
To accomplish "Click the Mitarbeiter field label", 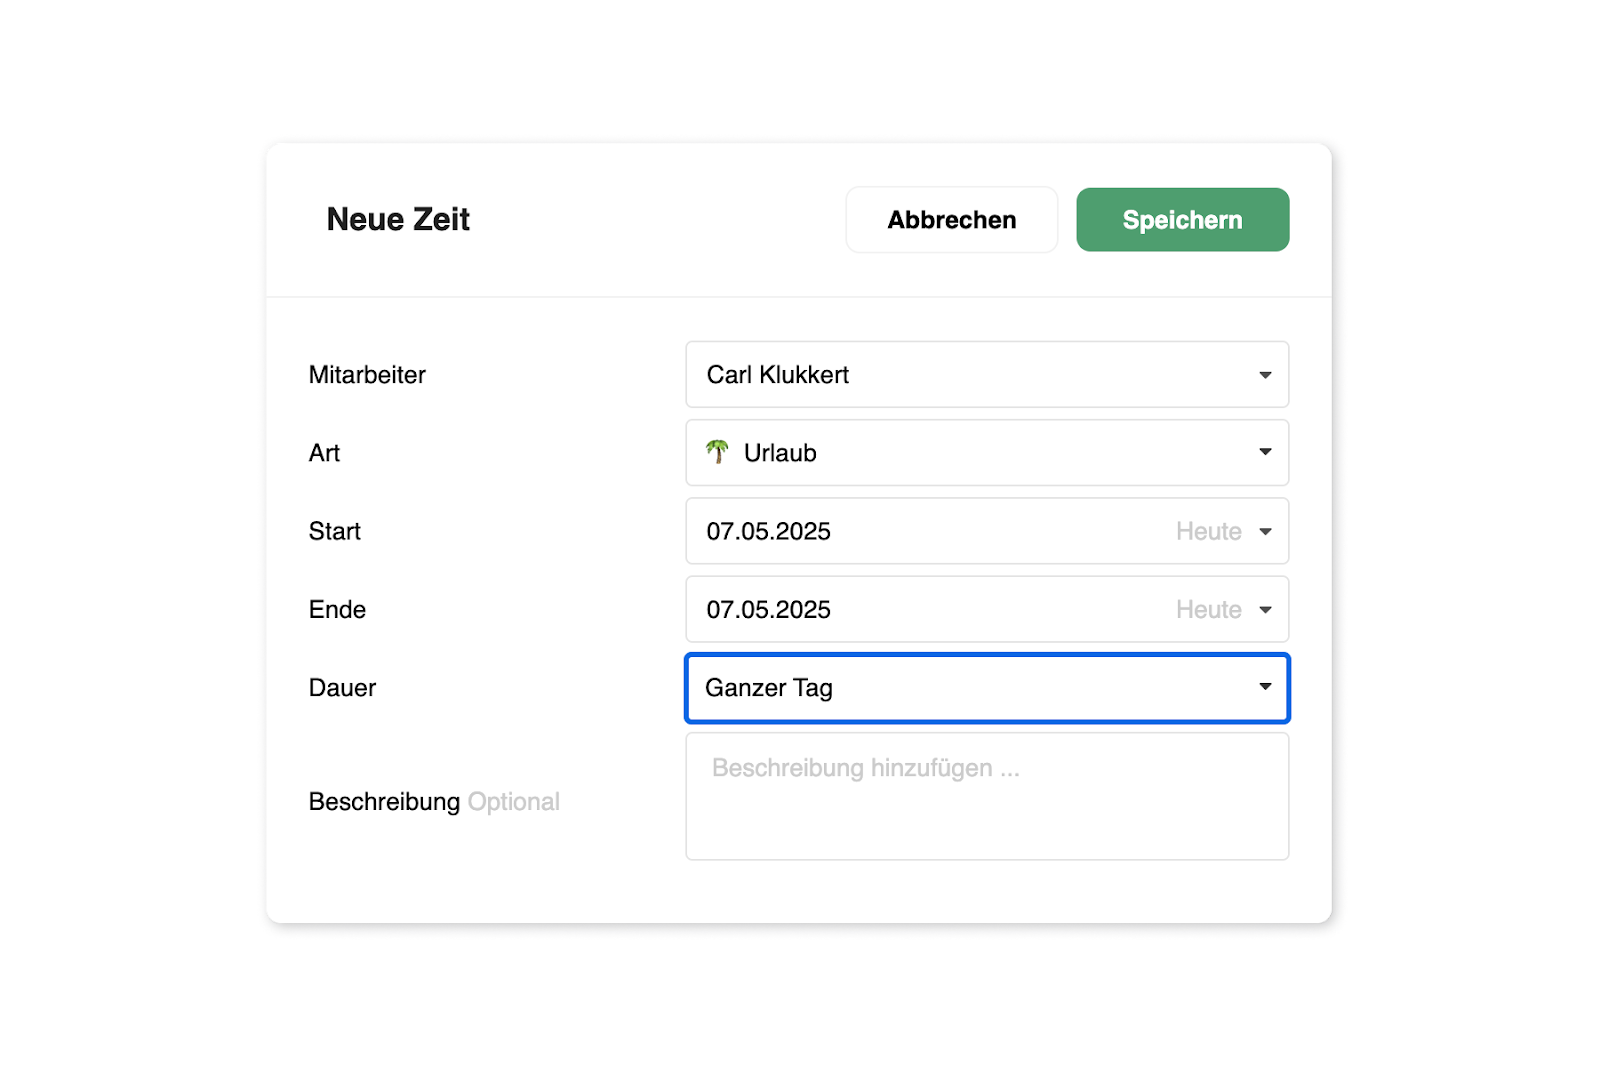I will coord(367,374).
